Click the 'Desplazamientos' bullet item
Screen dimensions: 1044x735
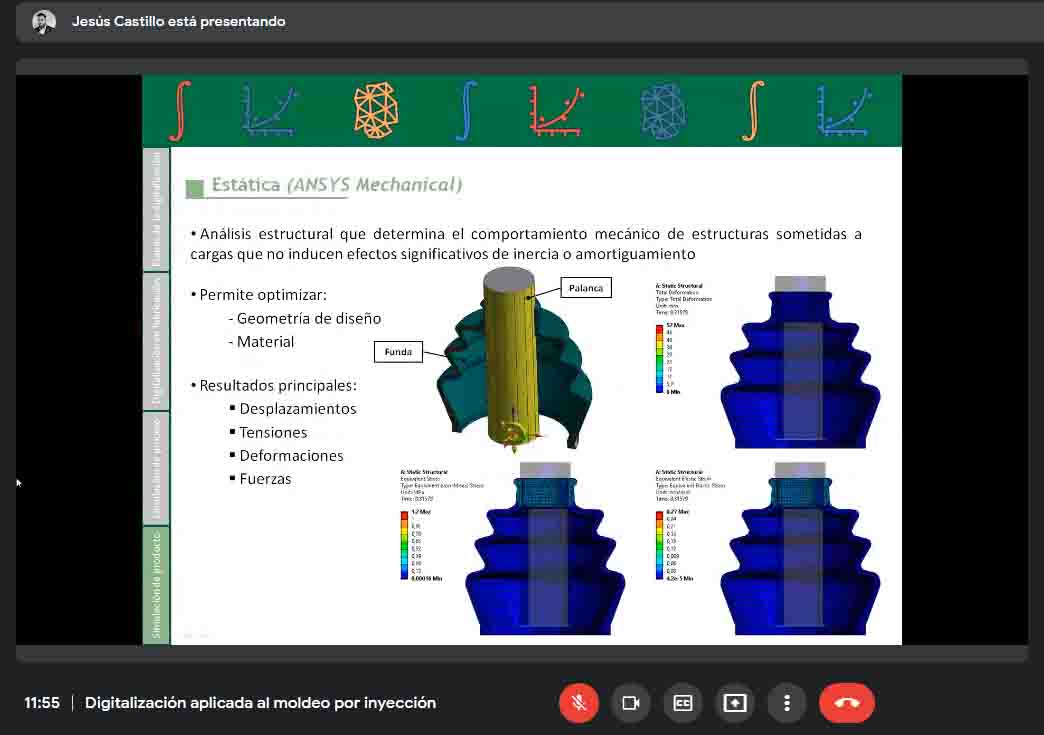click(x=298, y=409)
